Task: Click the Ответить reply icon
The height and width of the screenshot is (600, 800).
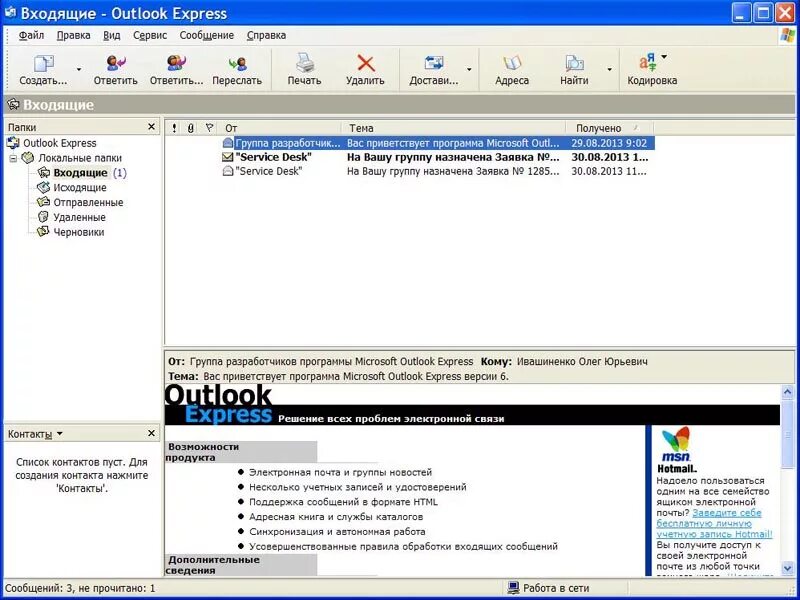Action: (x=116, y=64)
